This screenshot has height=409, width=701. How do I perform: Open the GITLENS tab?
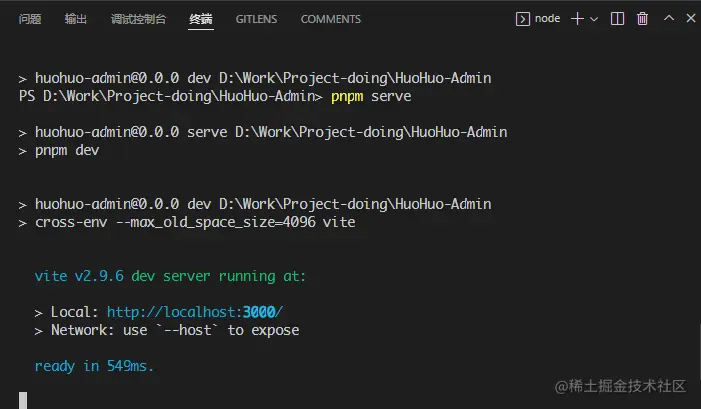click(256, 19)
